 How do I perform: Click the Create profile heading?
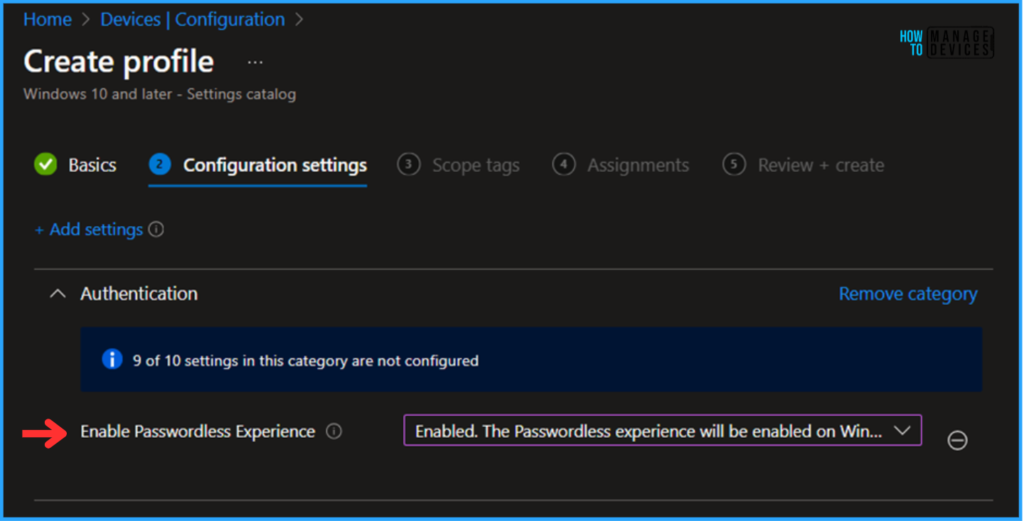tap(119, 62)
